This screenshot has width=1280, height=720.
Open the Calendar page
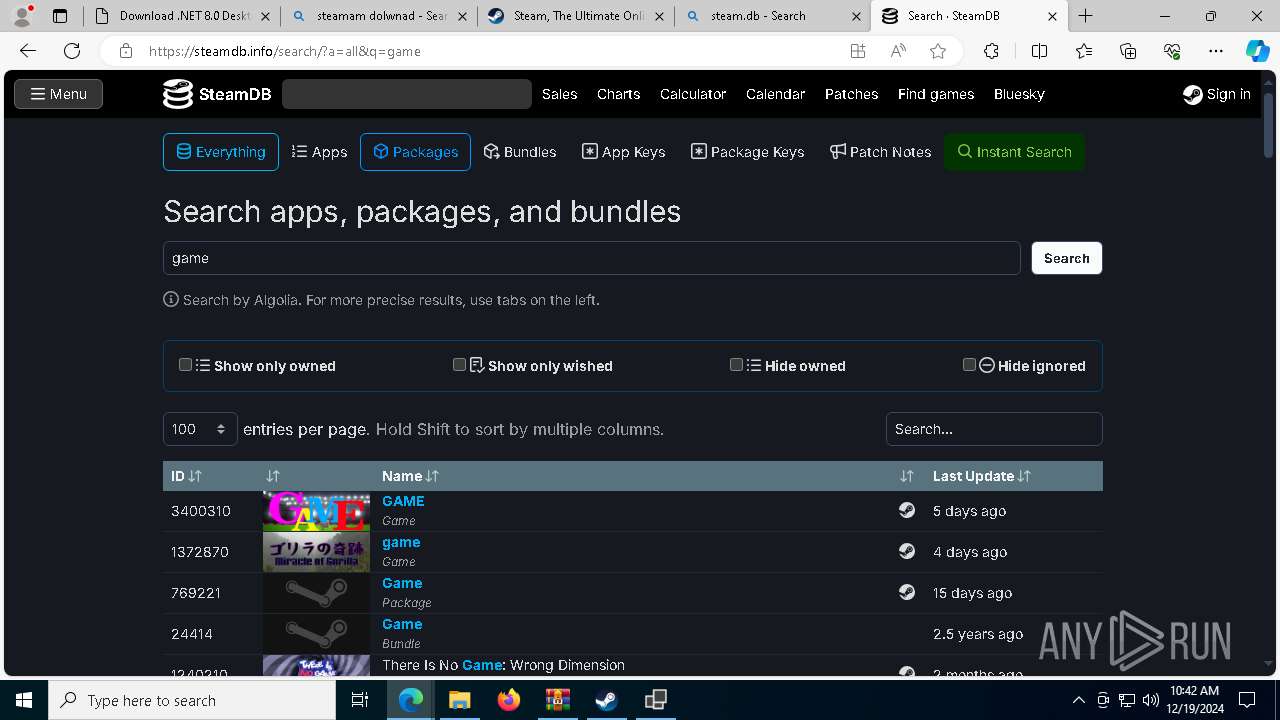click(775, 94)
